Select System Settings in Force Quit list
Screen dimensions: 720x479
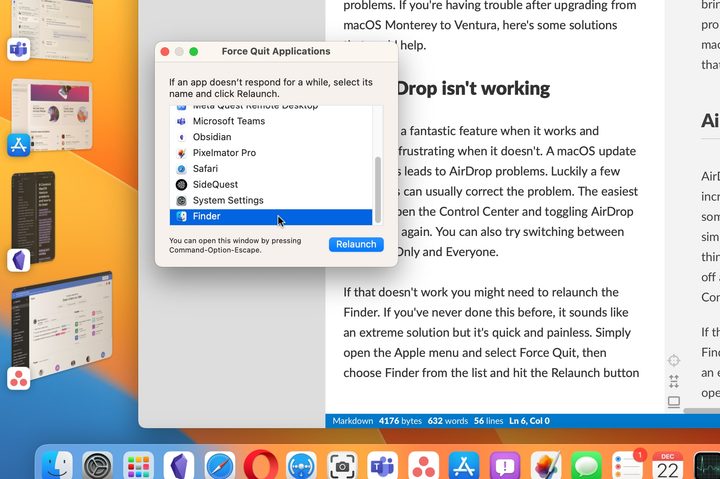pos(271,200)
